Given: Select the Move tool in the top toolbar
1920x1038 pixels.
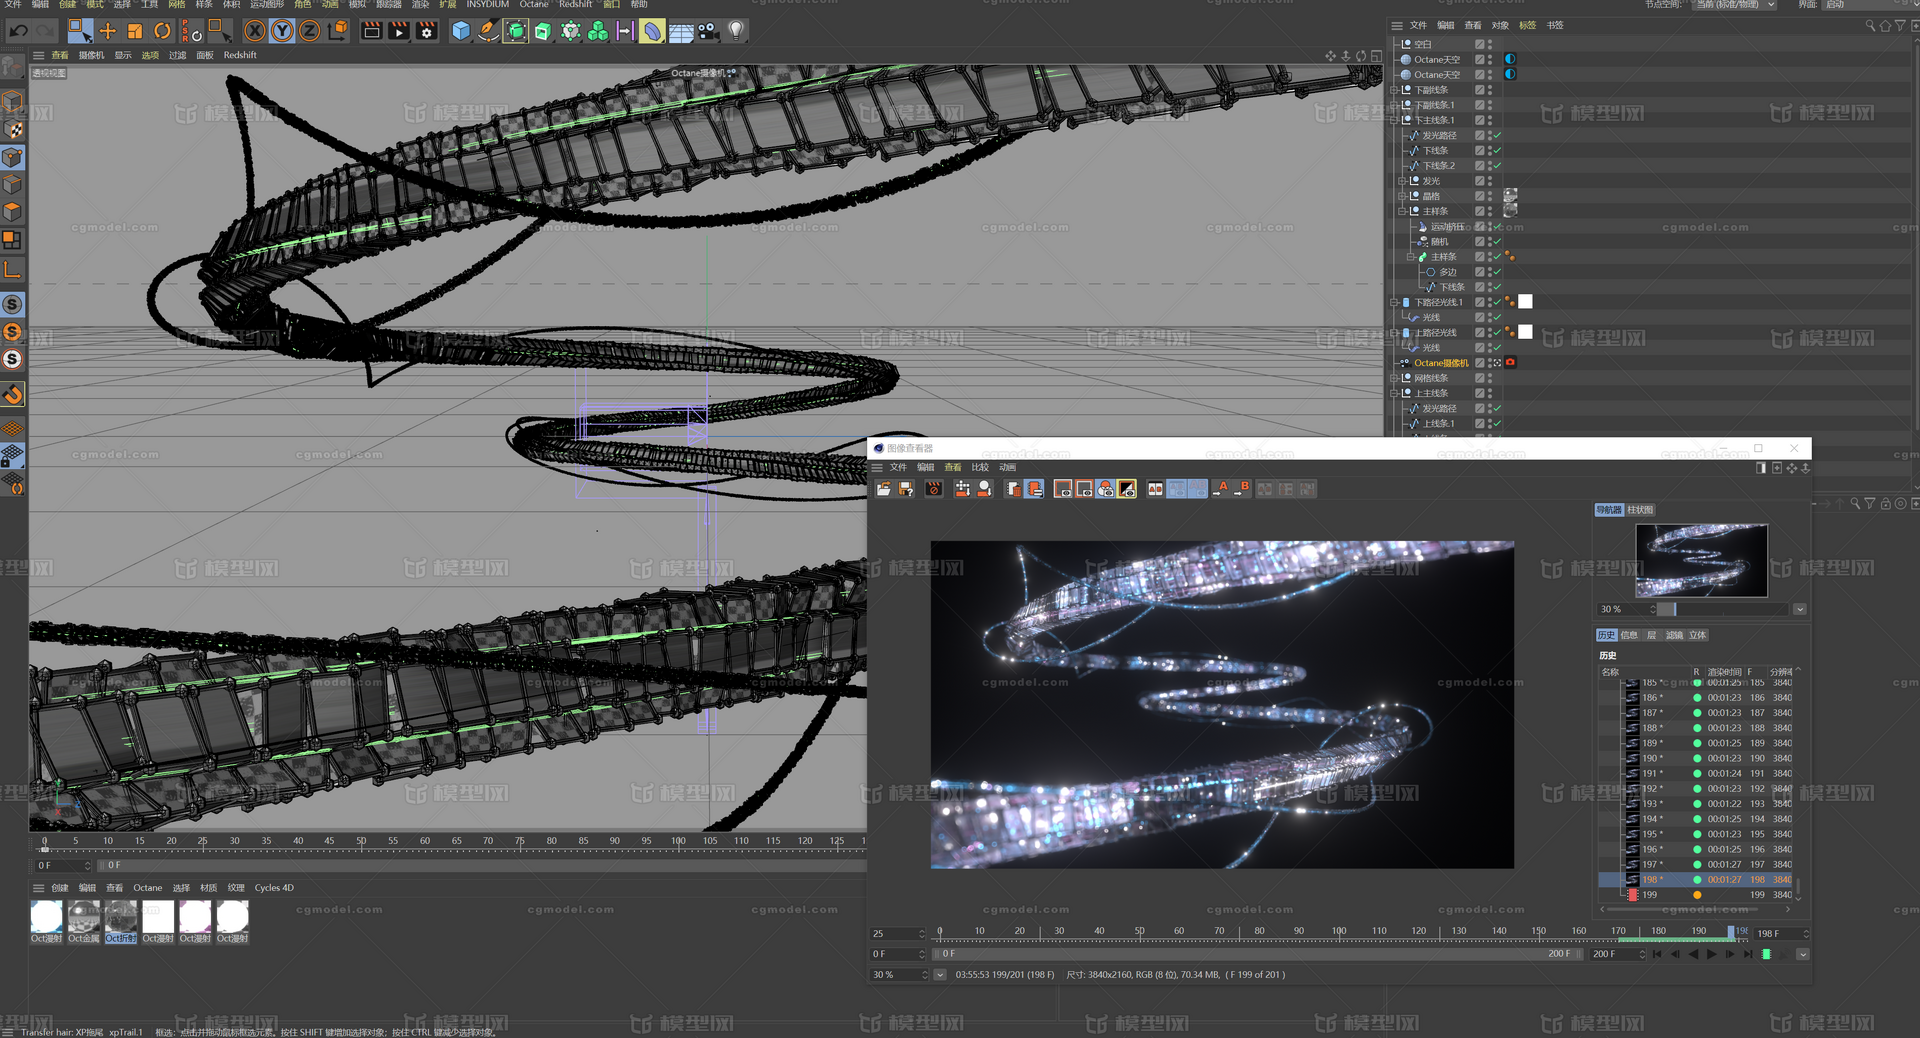Looking at the screenshot, I should pos(107,31).
